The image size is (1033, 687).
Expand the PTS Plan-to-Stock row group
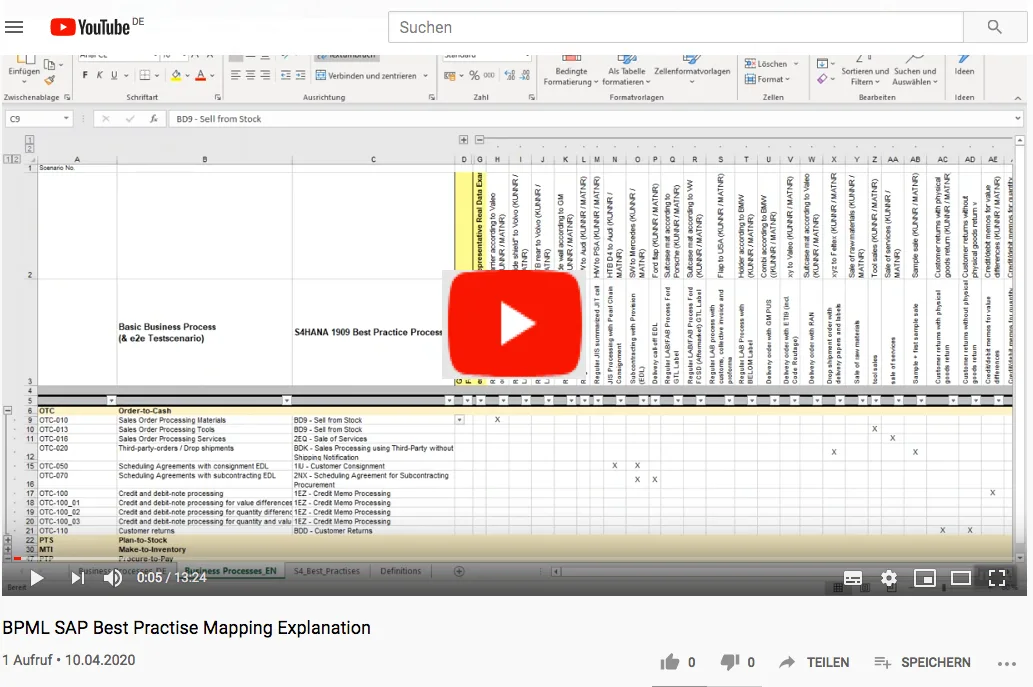click(x=8, y=540)
